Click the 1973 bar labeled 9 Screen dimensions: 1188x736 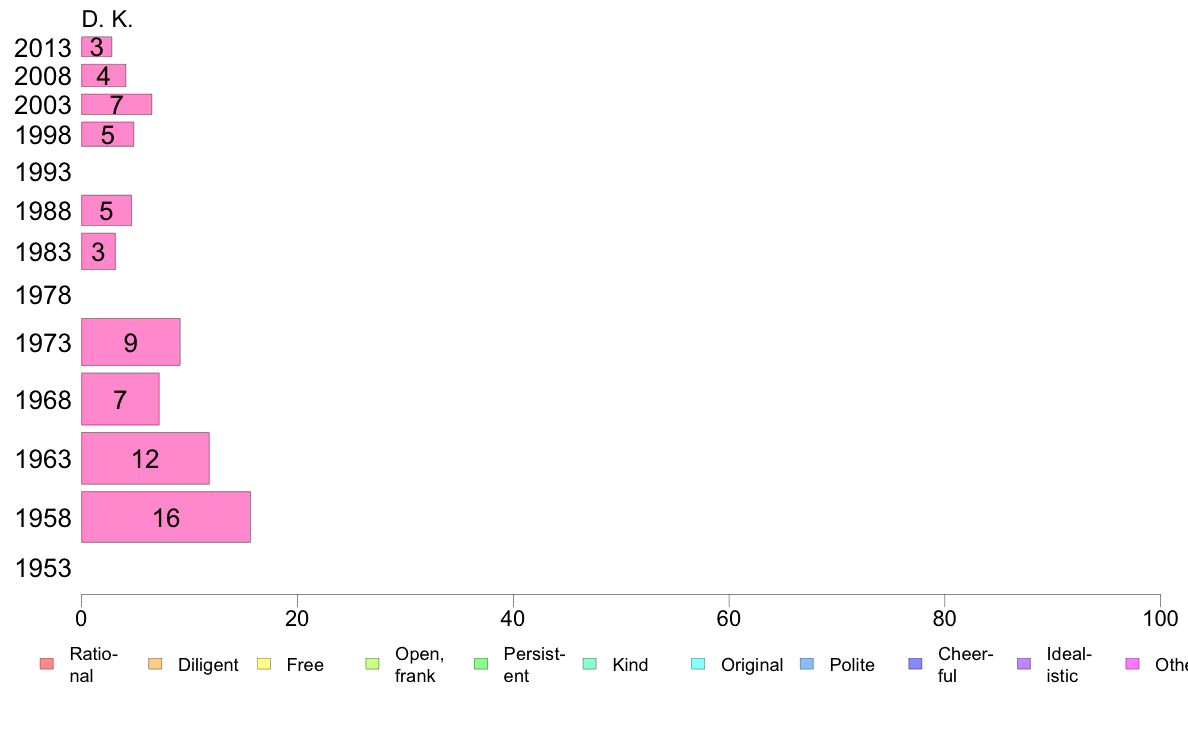131,342
